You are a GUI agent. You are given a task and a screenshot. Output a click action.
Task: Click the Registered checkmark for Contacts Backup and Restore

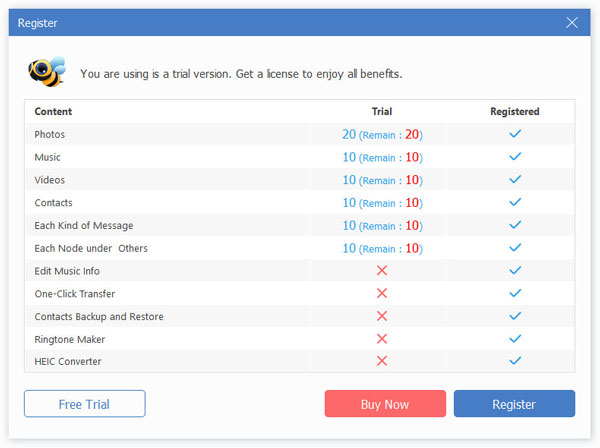515,316
